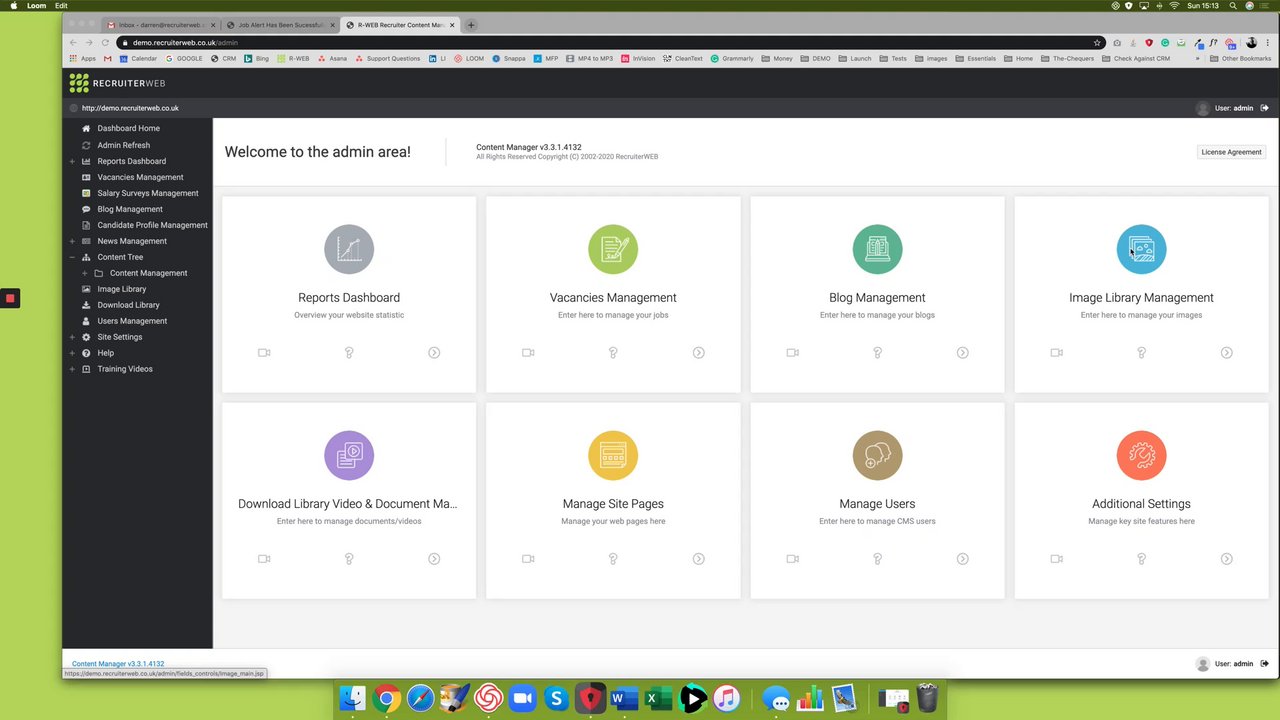Click the help icon on Download Library card
Viewport: 1280px width, 720px height.
(349, 558)
